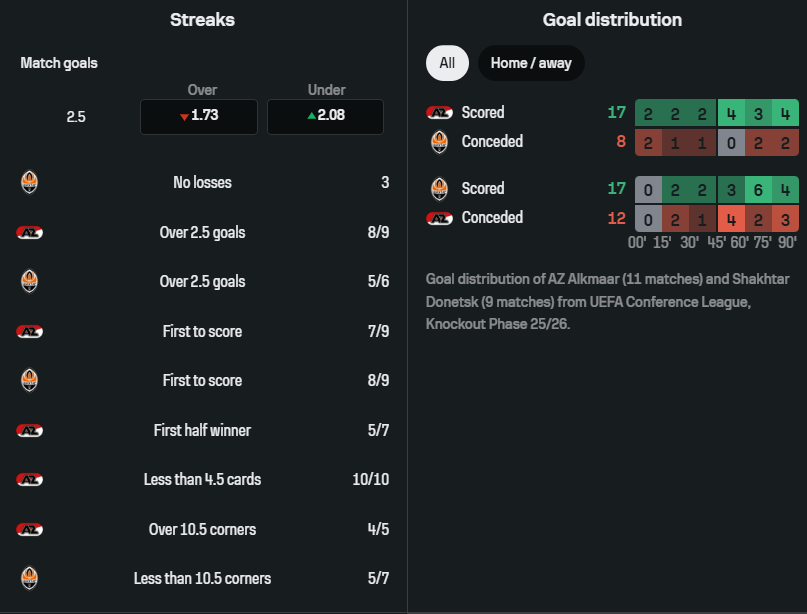The width and height of the screenshot is (807, 614).
Task: Click AZ logo beside Over 10.5 corners
Action: 30,530
